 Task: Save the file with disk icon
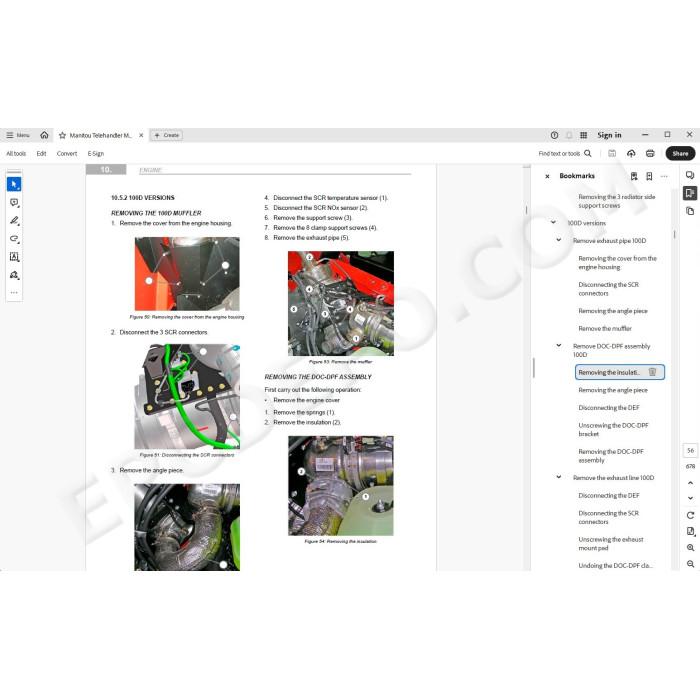click(x=612, y=154)
